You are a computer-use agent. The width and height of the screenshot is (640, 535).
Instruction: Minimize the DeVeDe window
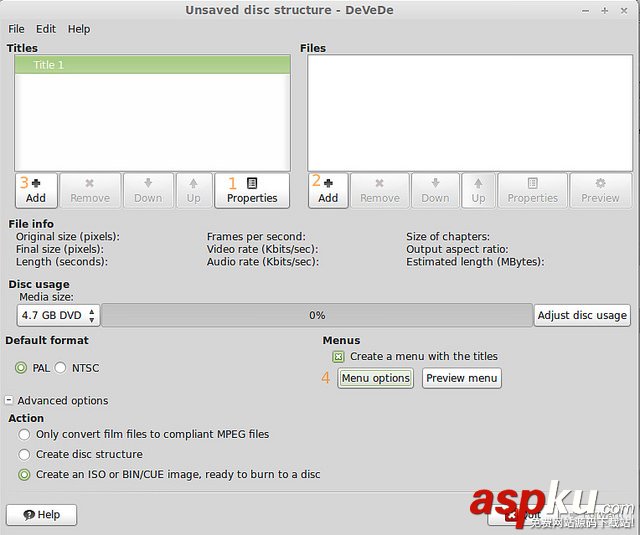click(x=586, y=11)
